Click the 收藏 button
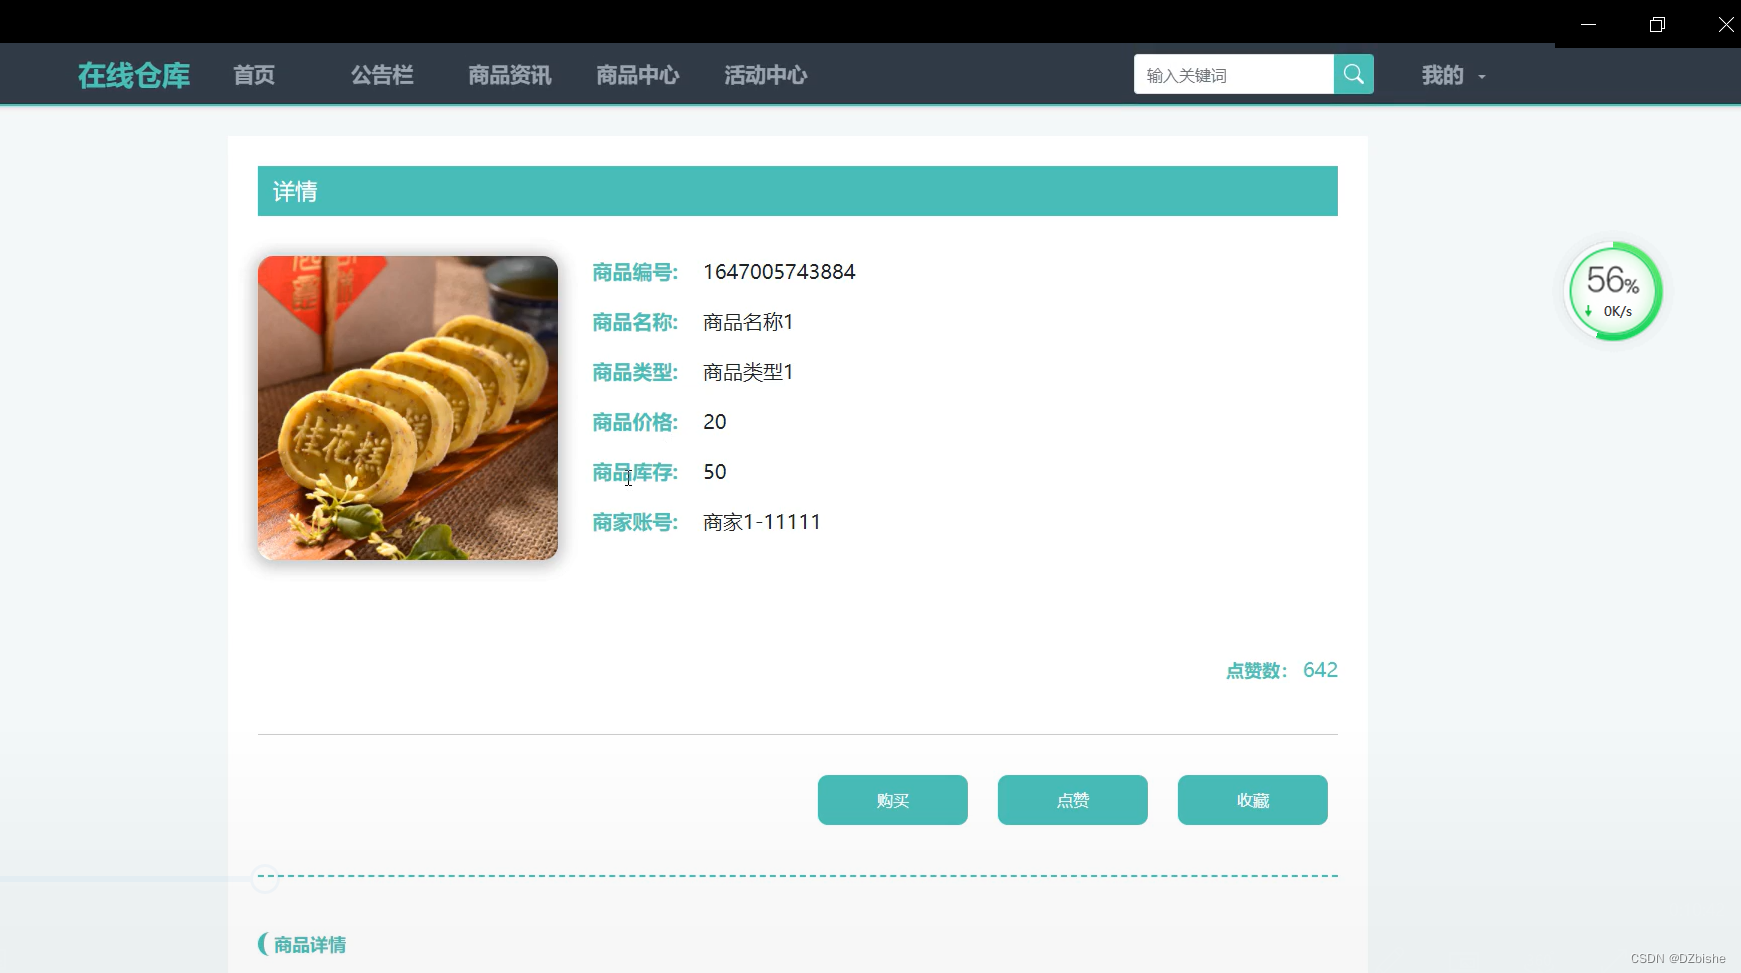This screenshot has width=1741, height=973. click(x=1253, y=800)
